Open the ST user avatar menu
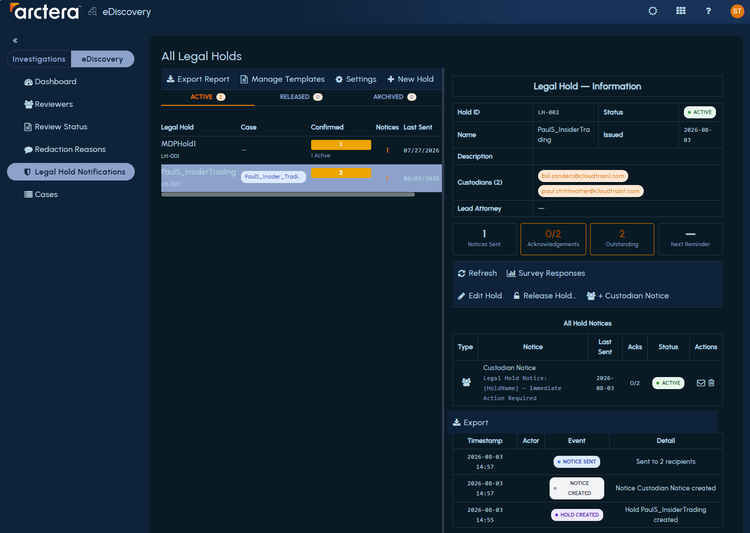 coord(737,11)
